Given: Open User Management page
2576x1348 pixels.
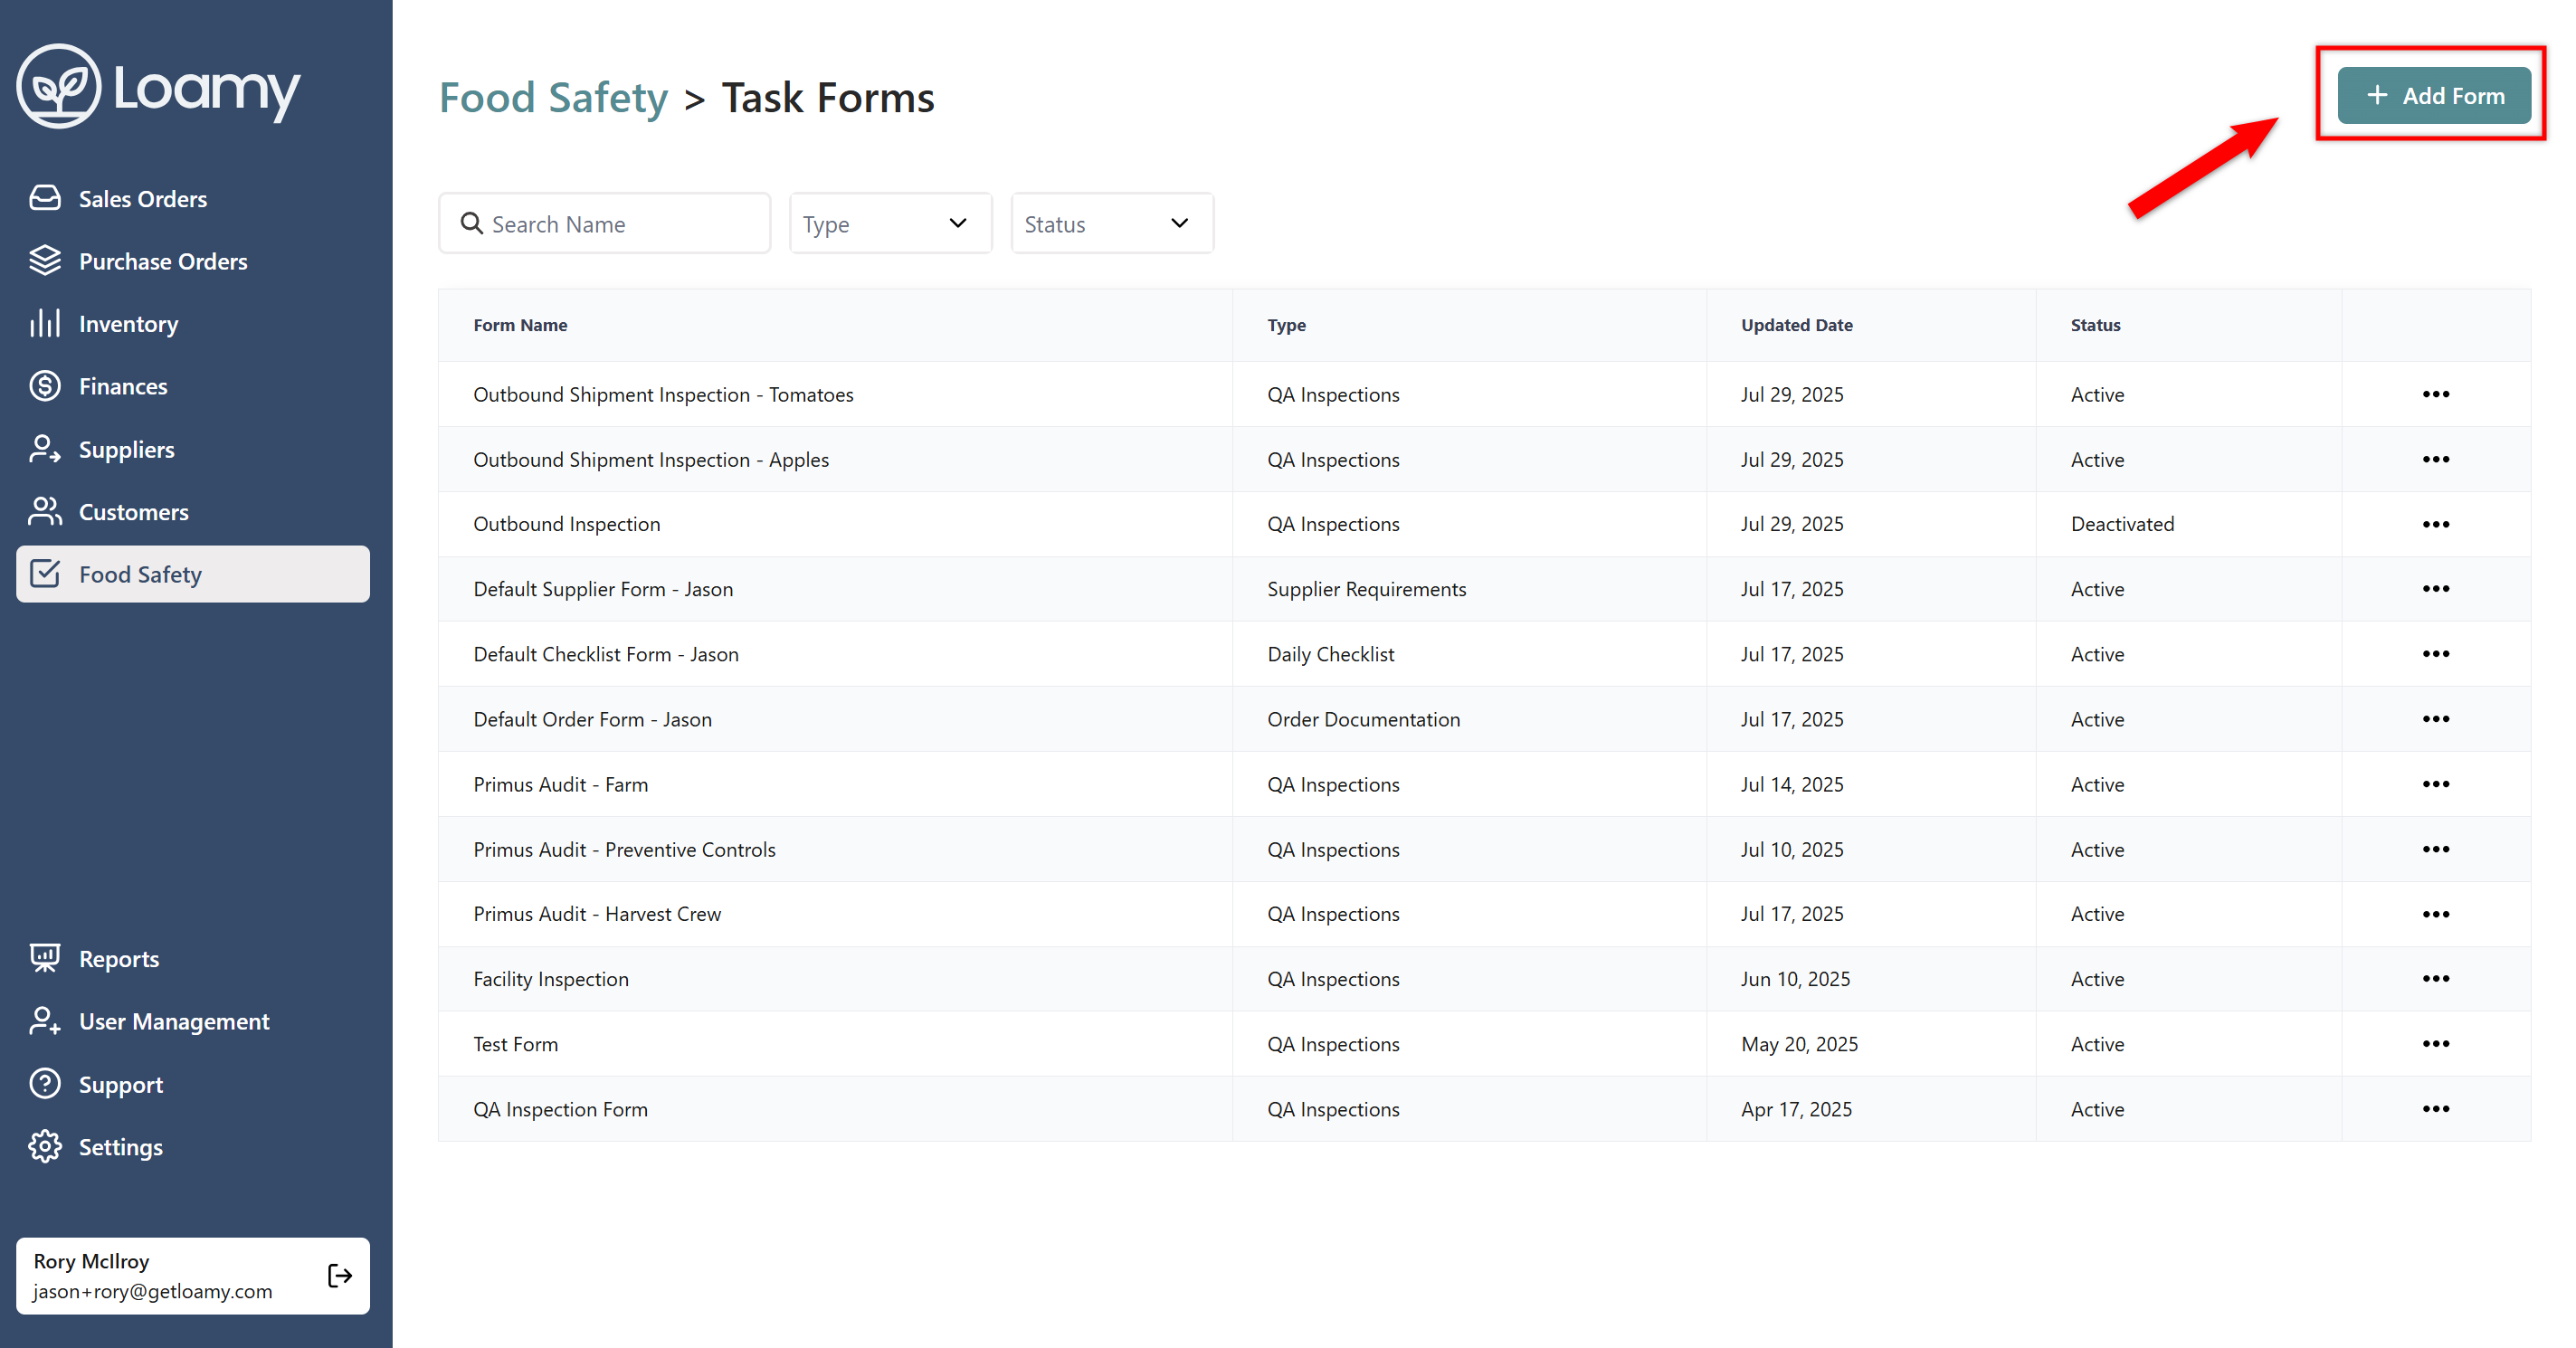Looking at the screenshot, I should [x=193, y=1021].
